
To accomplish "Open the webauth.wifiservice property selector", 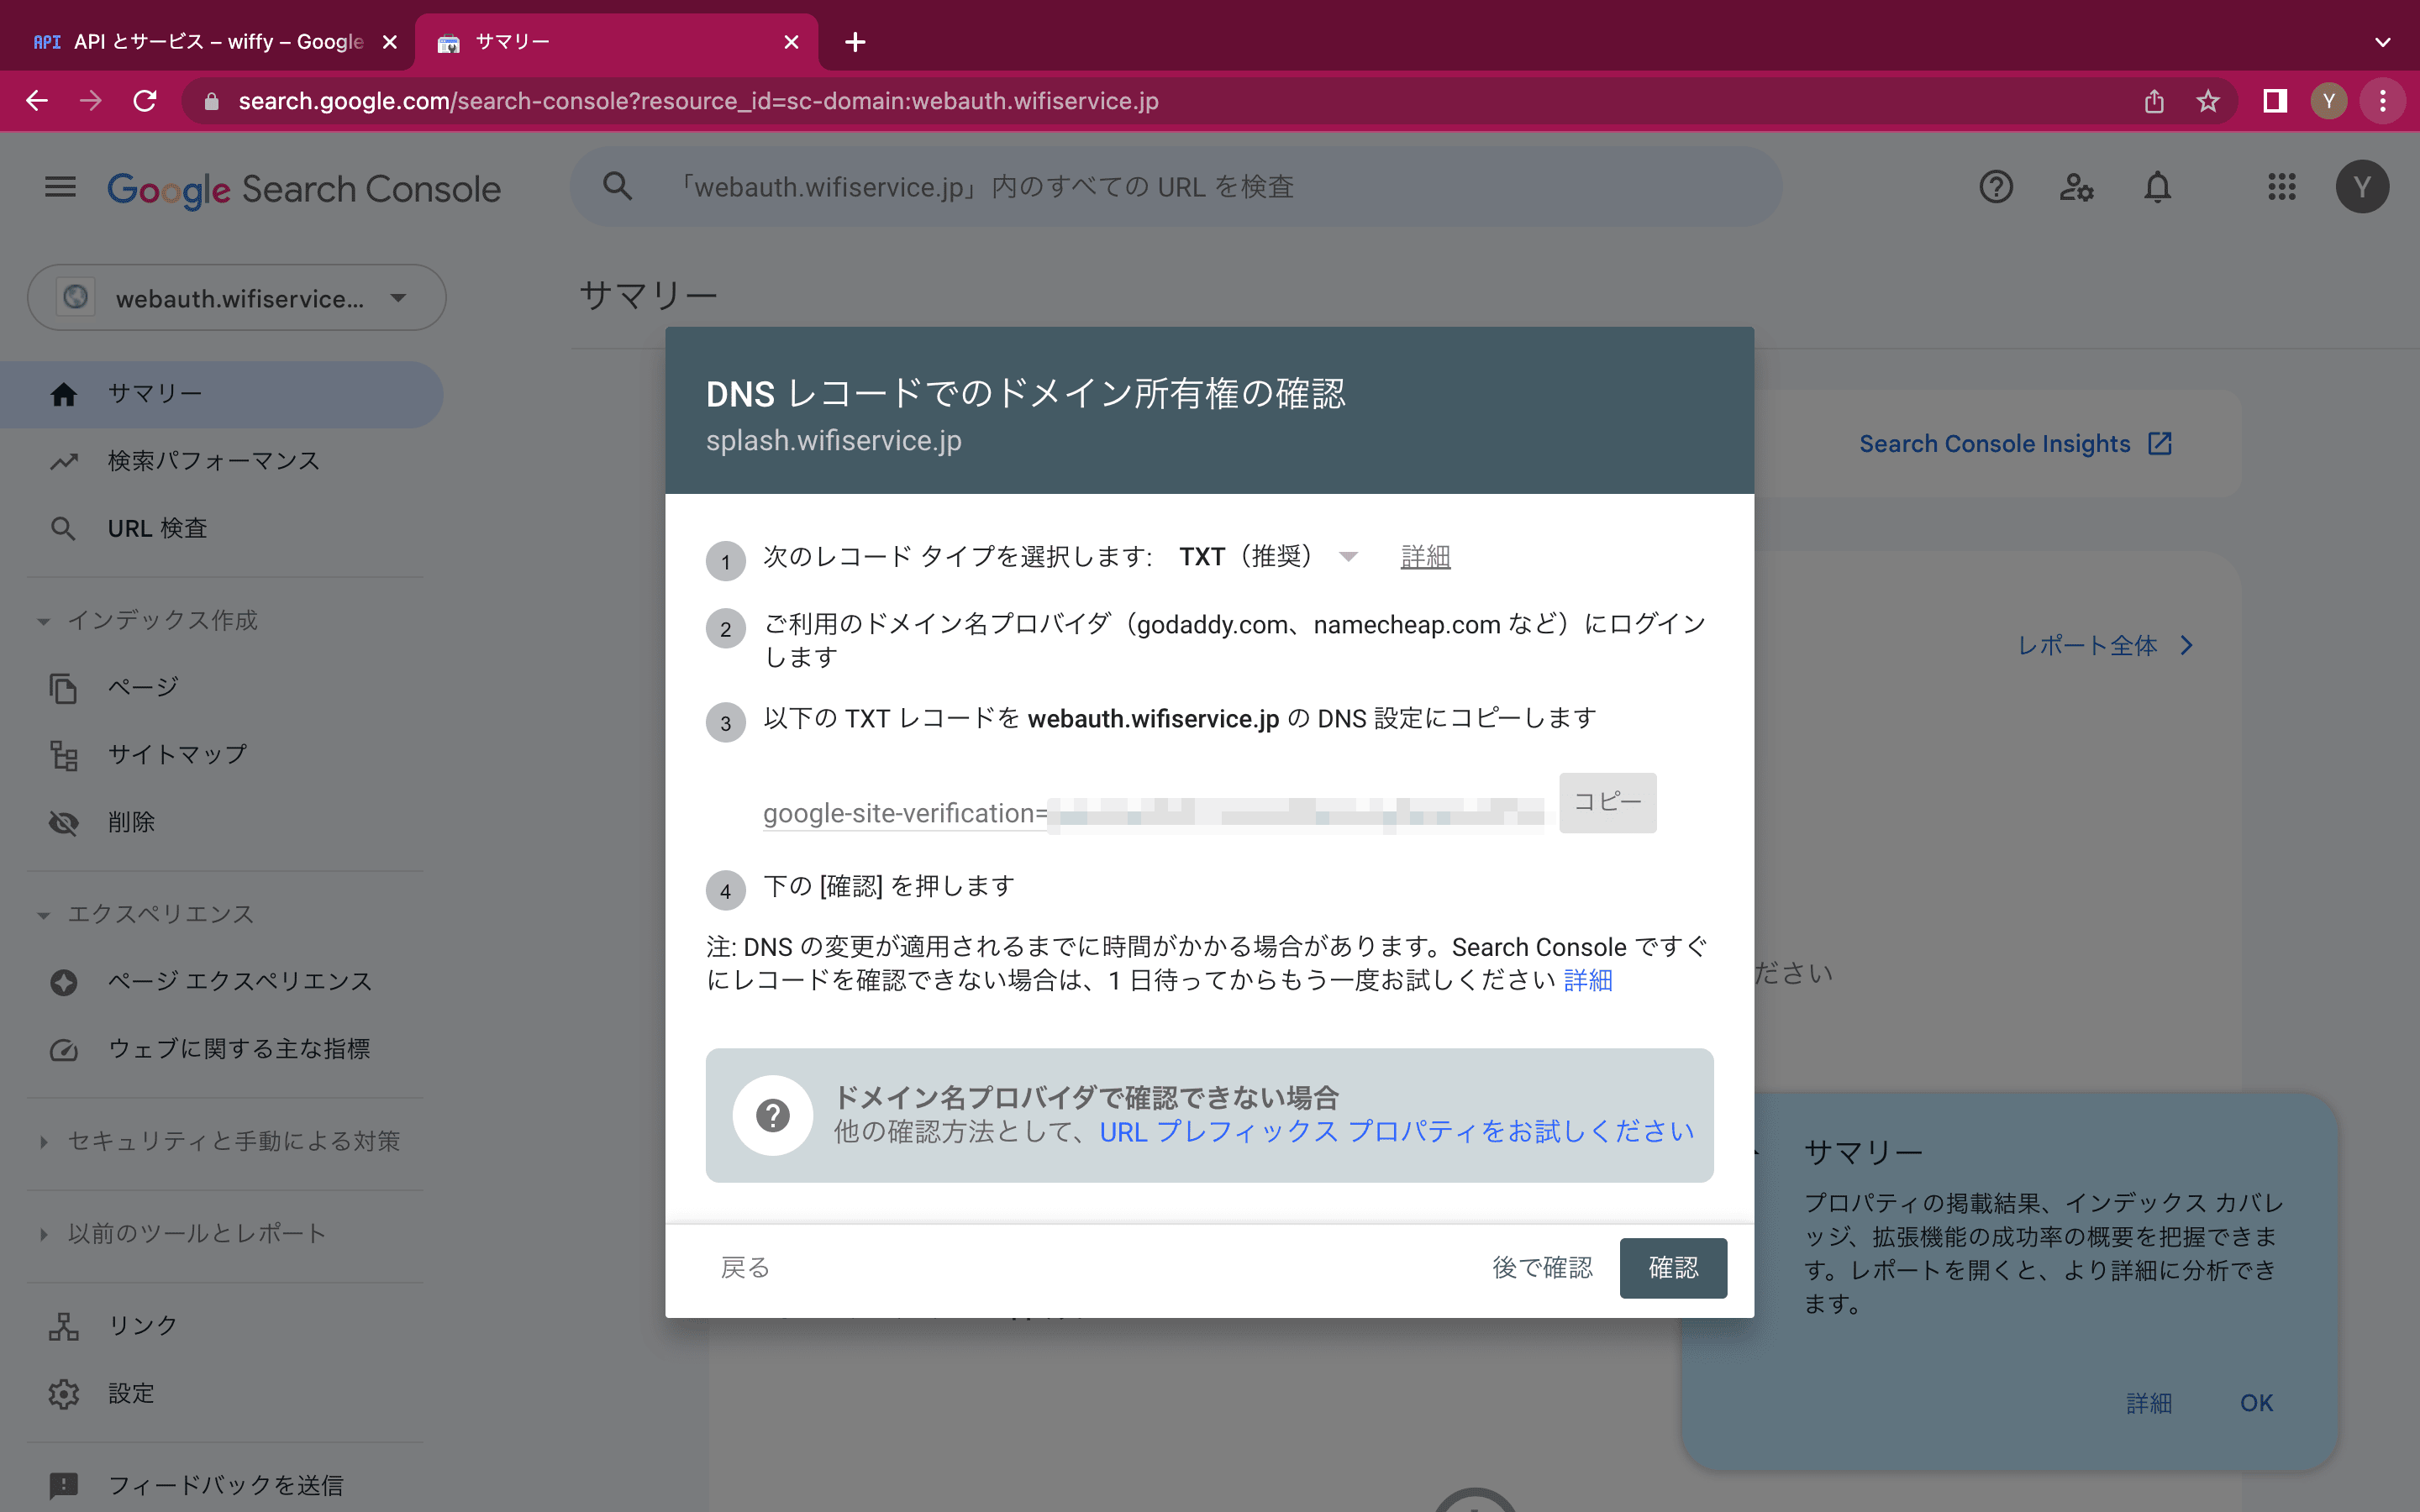I will coord(236,298).
